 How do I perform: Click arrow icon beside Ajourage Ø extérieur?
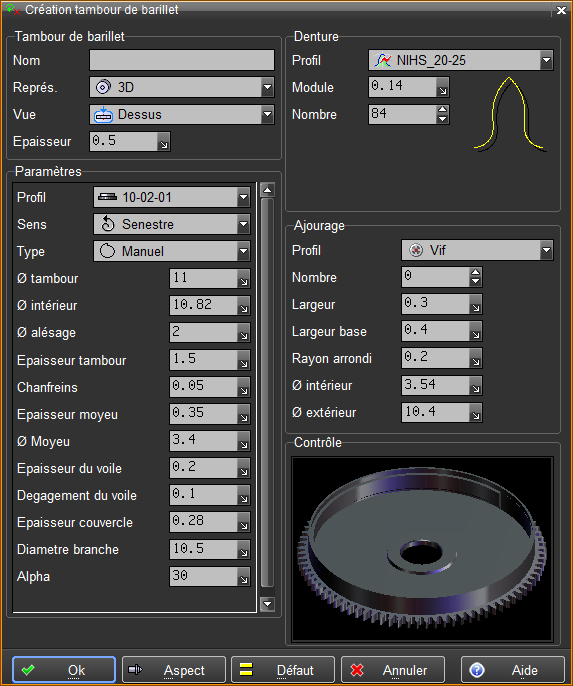[x=476, y=415]
